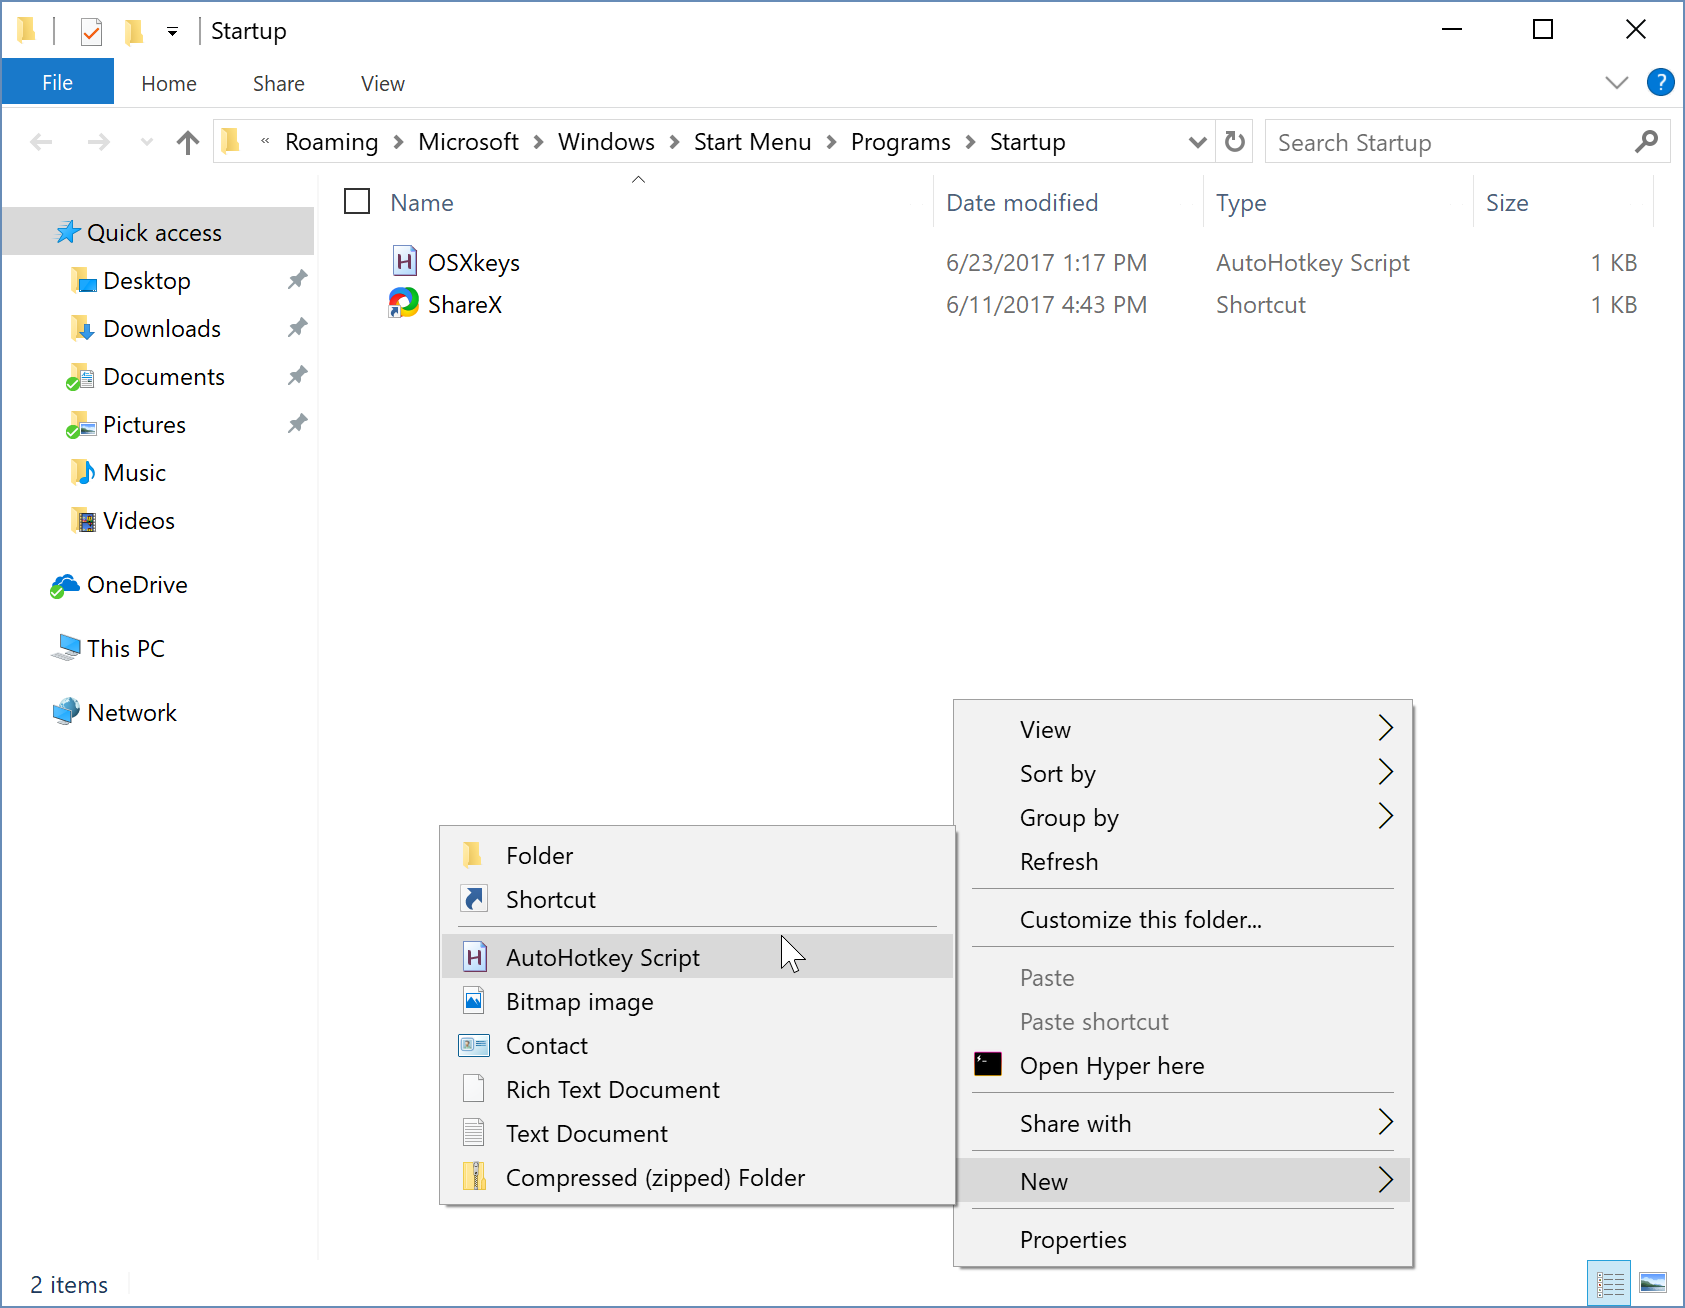Select Shortcut in the New submenu
The width and height of the screenshot is (1685, 1308).
pos(697,899)
